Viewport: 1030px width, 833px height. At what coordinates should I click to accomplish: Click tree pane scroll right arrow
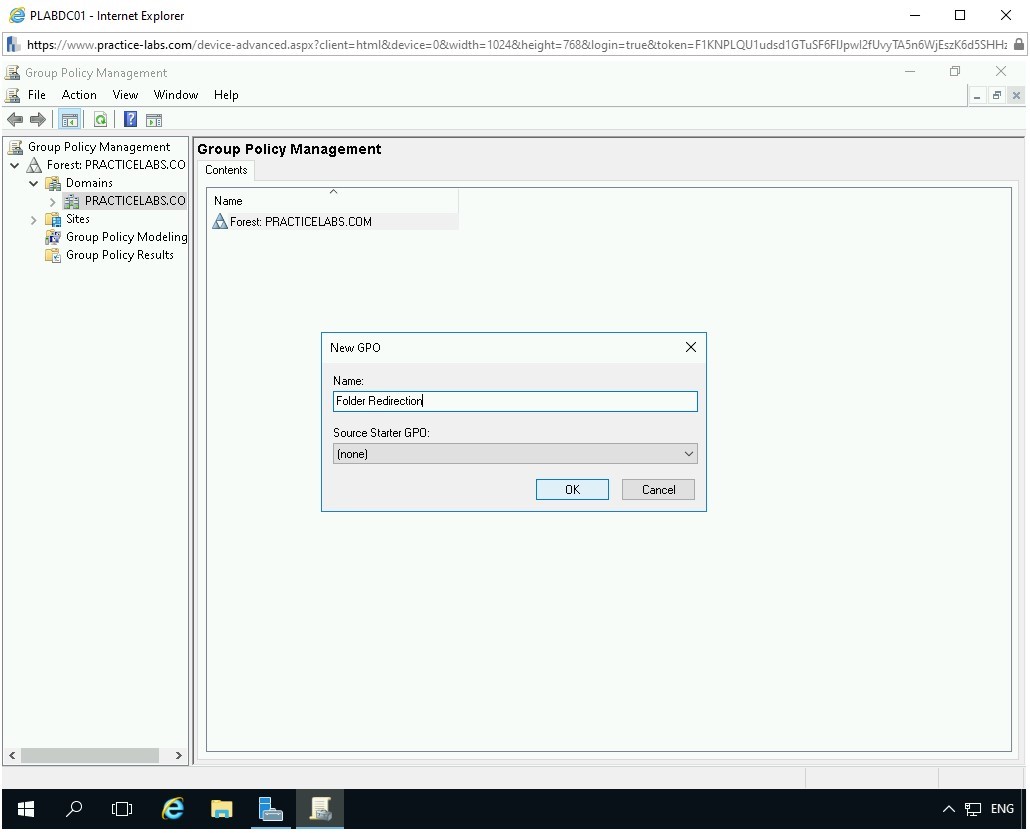(178, 755)
